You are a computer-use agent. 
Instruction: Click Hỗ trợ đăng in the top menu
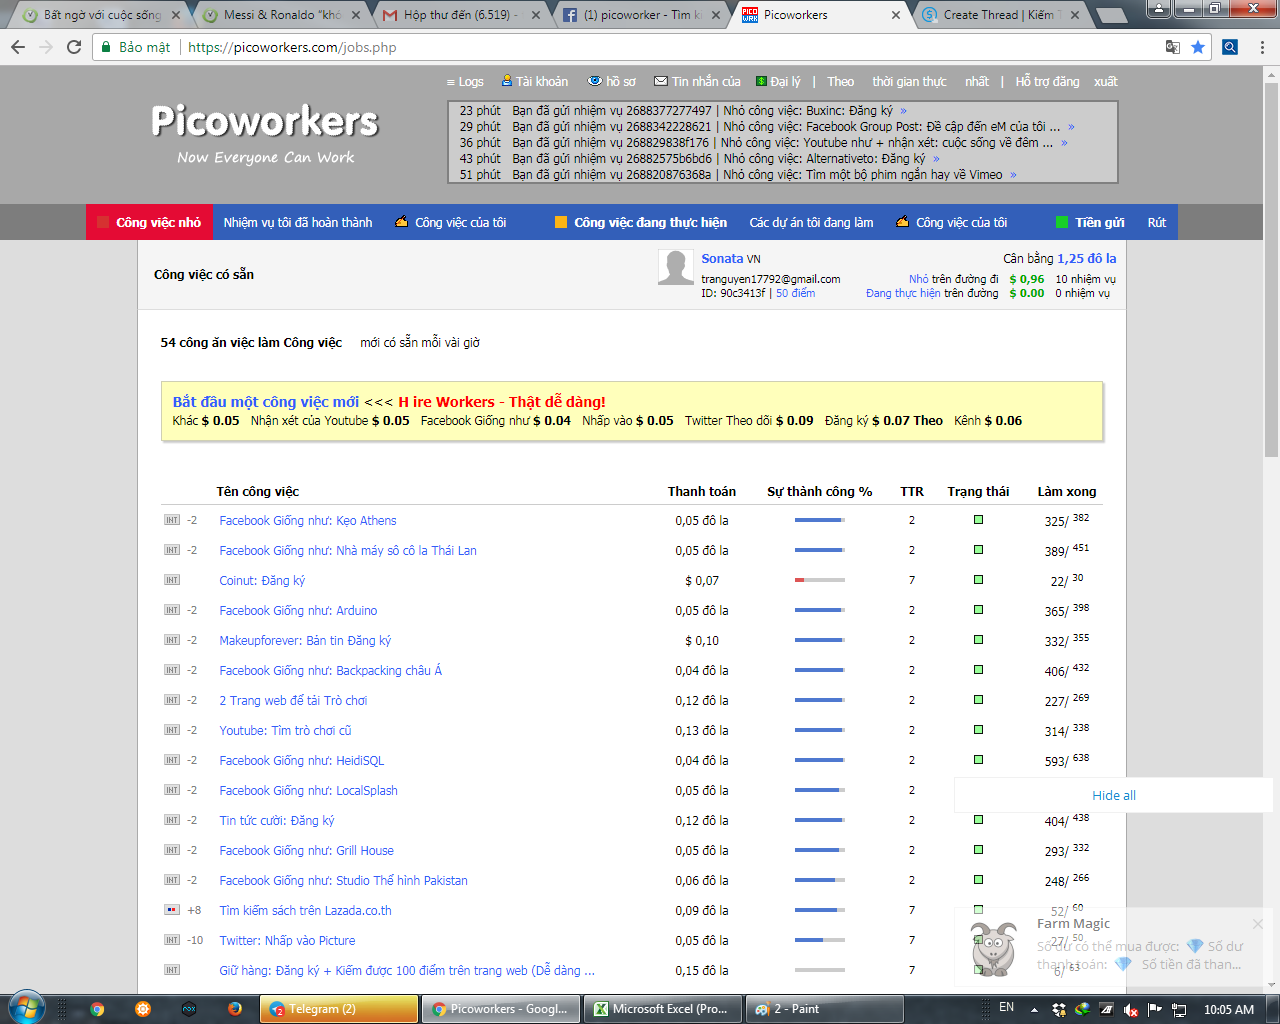[x=1048, y=82]
